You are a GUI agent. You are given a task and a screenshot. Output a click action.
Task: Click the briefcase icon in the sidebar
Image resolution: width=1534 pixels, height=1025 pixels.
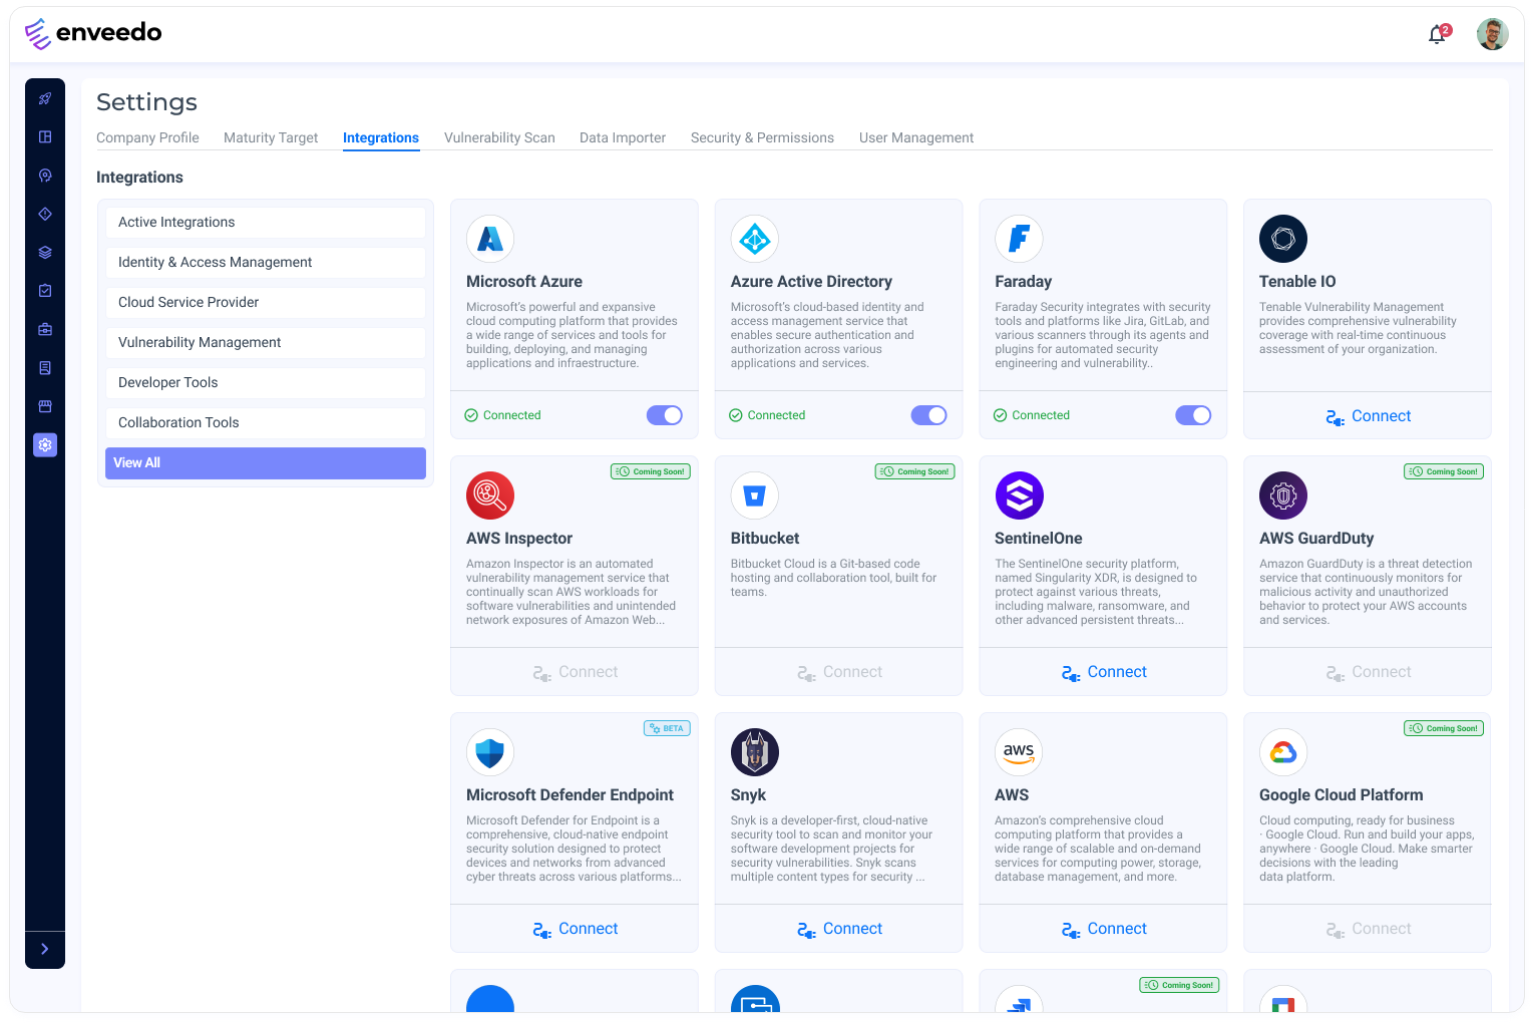(45, 329)
